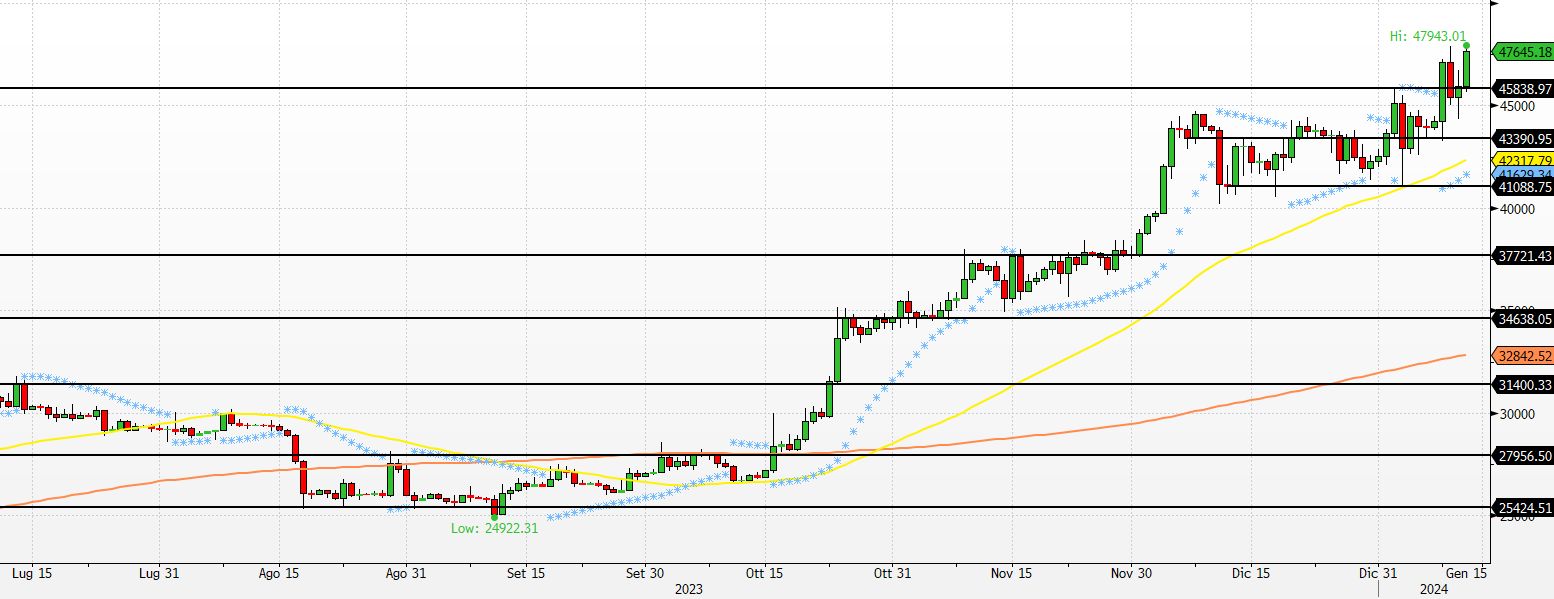Select the 34638.05 price level label
This screenshot has width=1554, height=599.
click(x=1523, y=319)
